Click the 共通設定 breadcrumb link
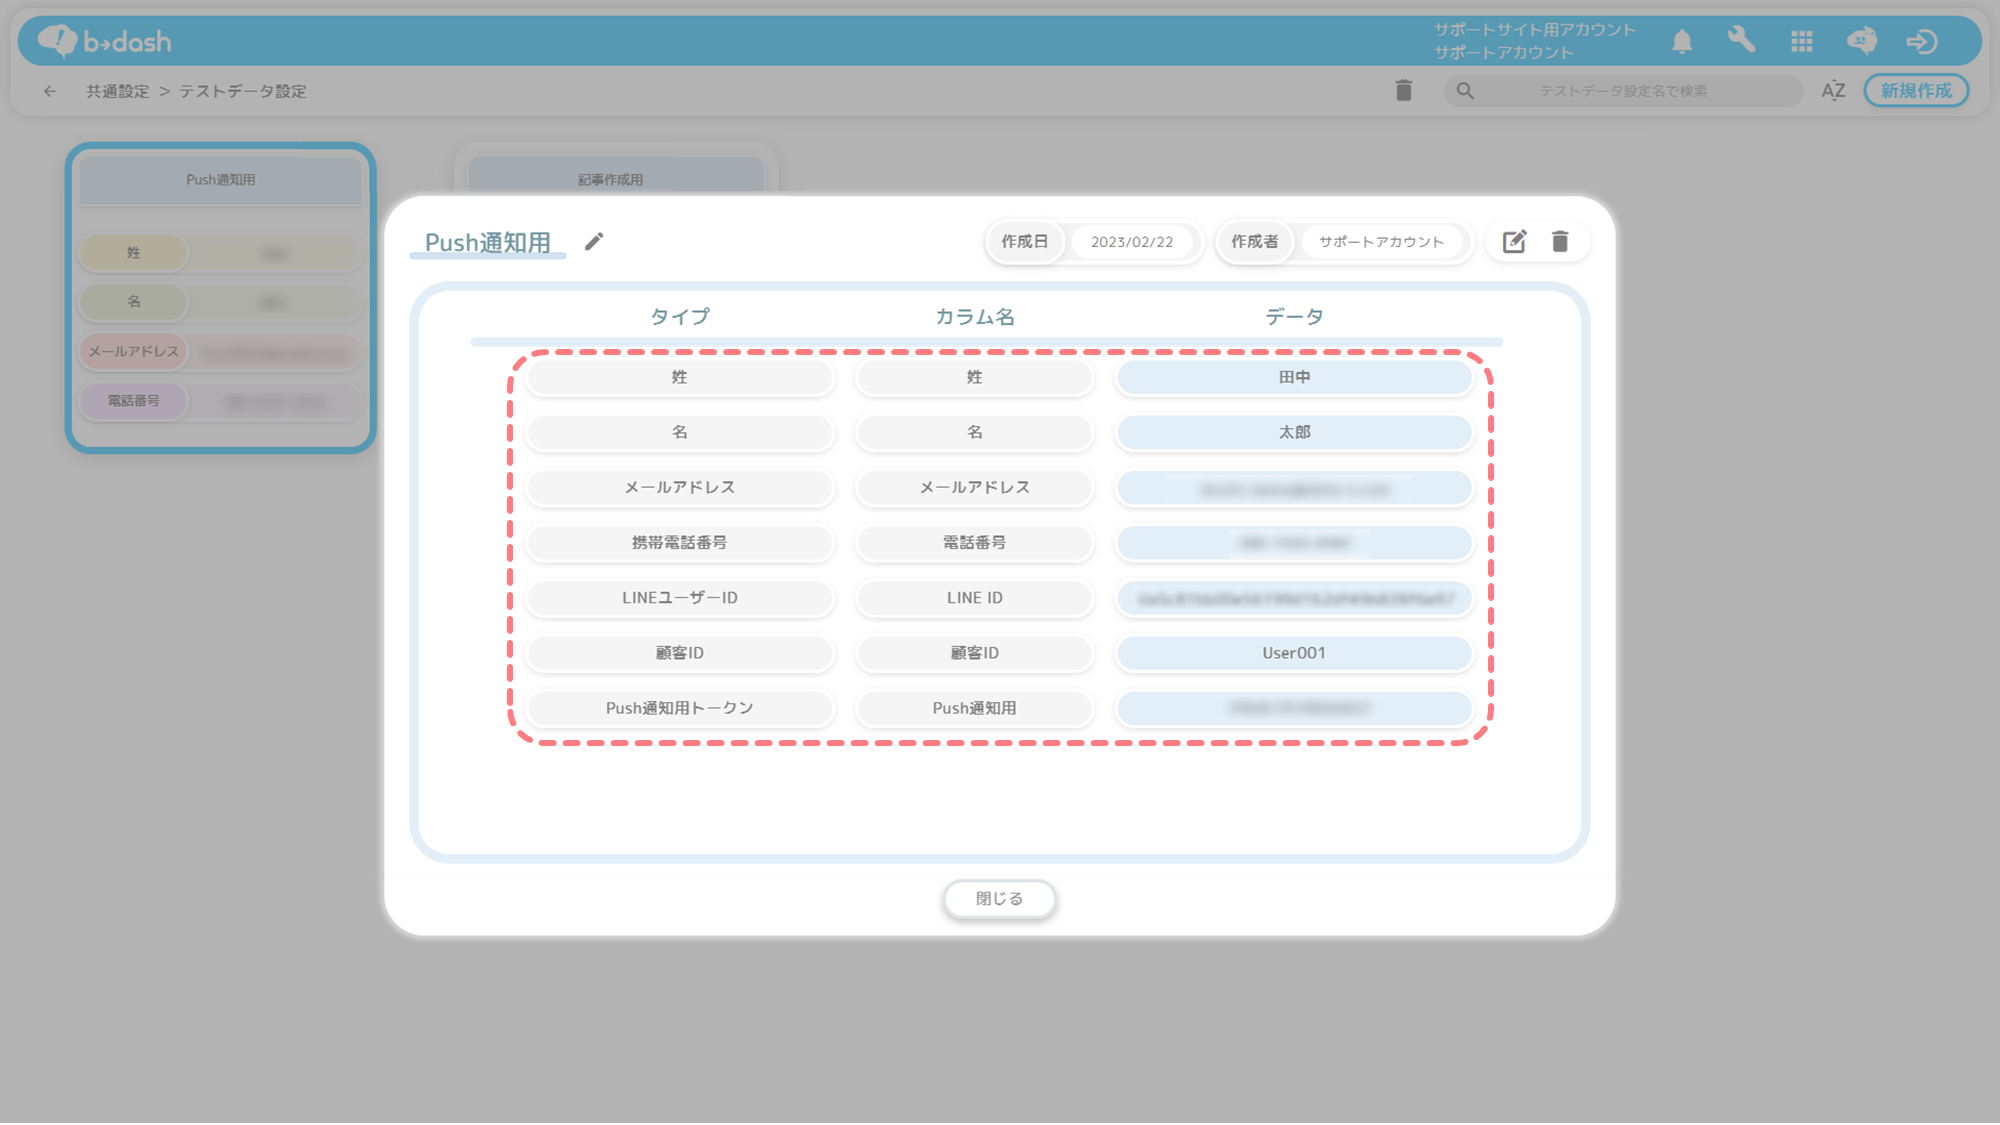2000x1125 pixels. [x=117, y=91]
